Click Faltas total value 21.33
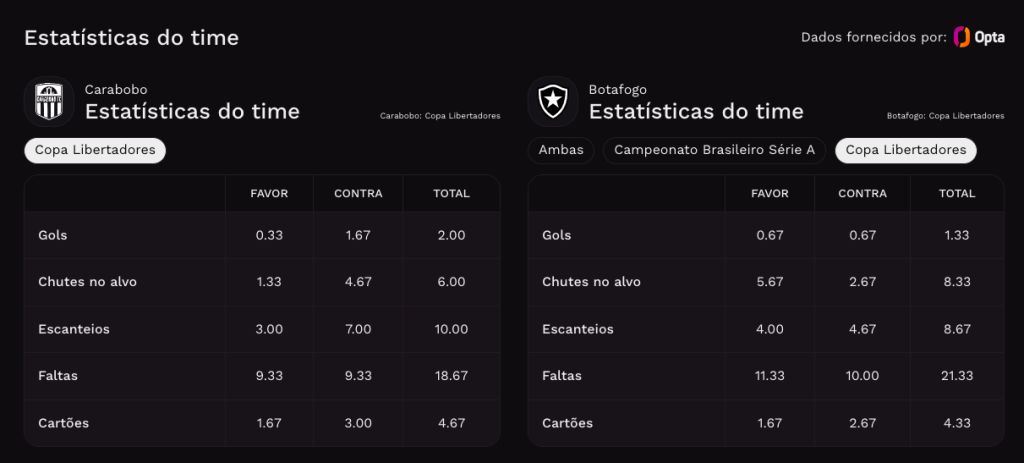The image size is (1024, 463). 957,376
